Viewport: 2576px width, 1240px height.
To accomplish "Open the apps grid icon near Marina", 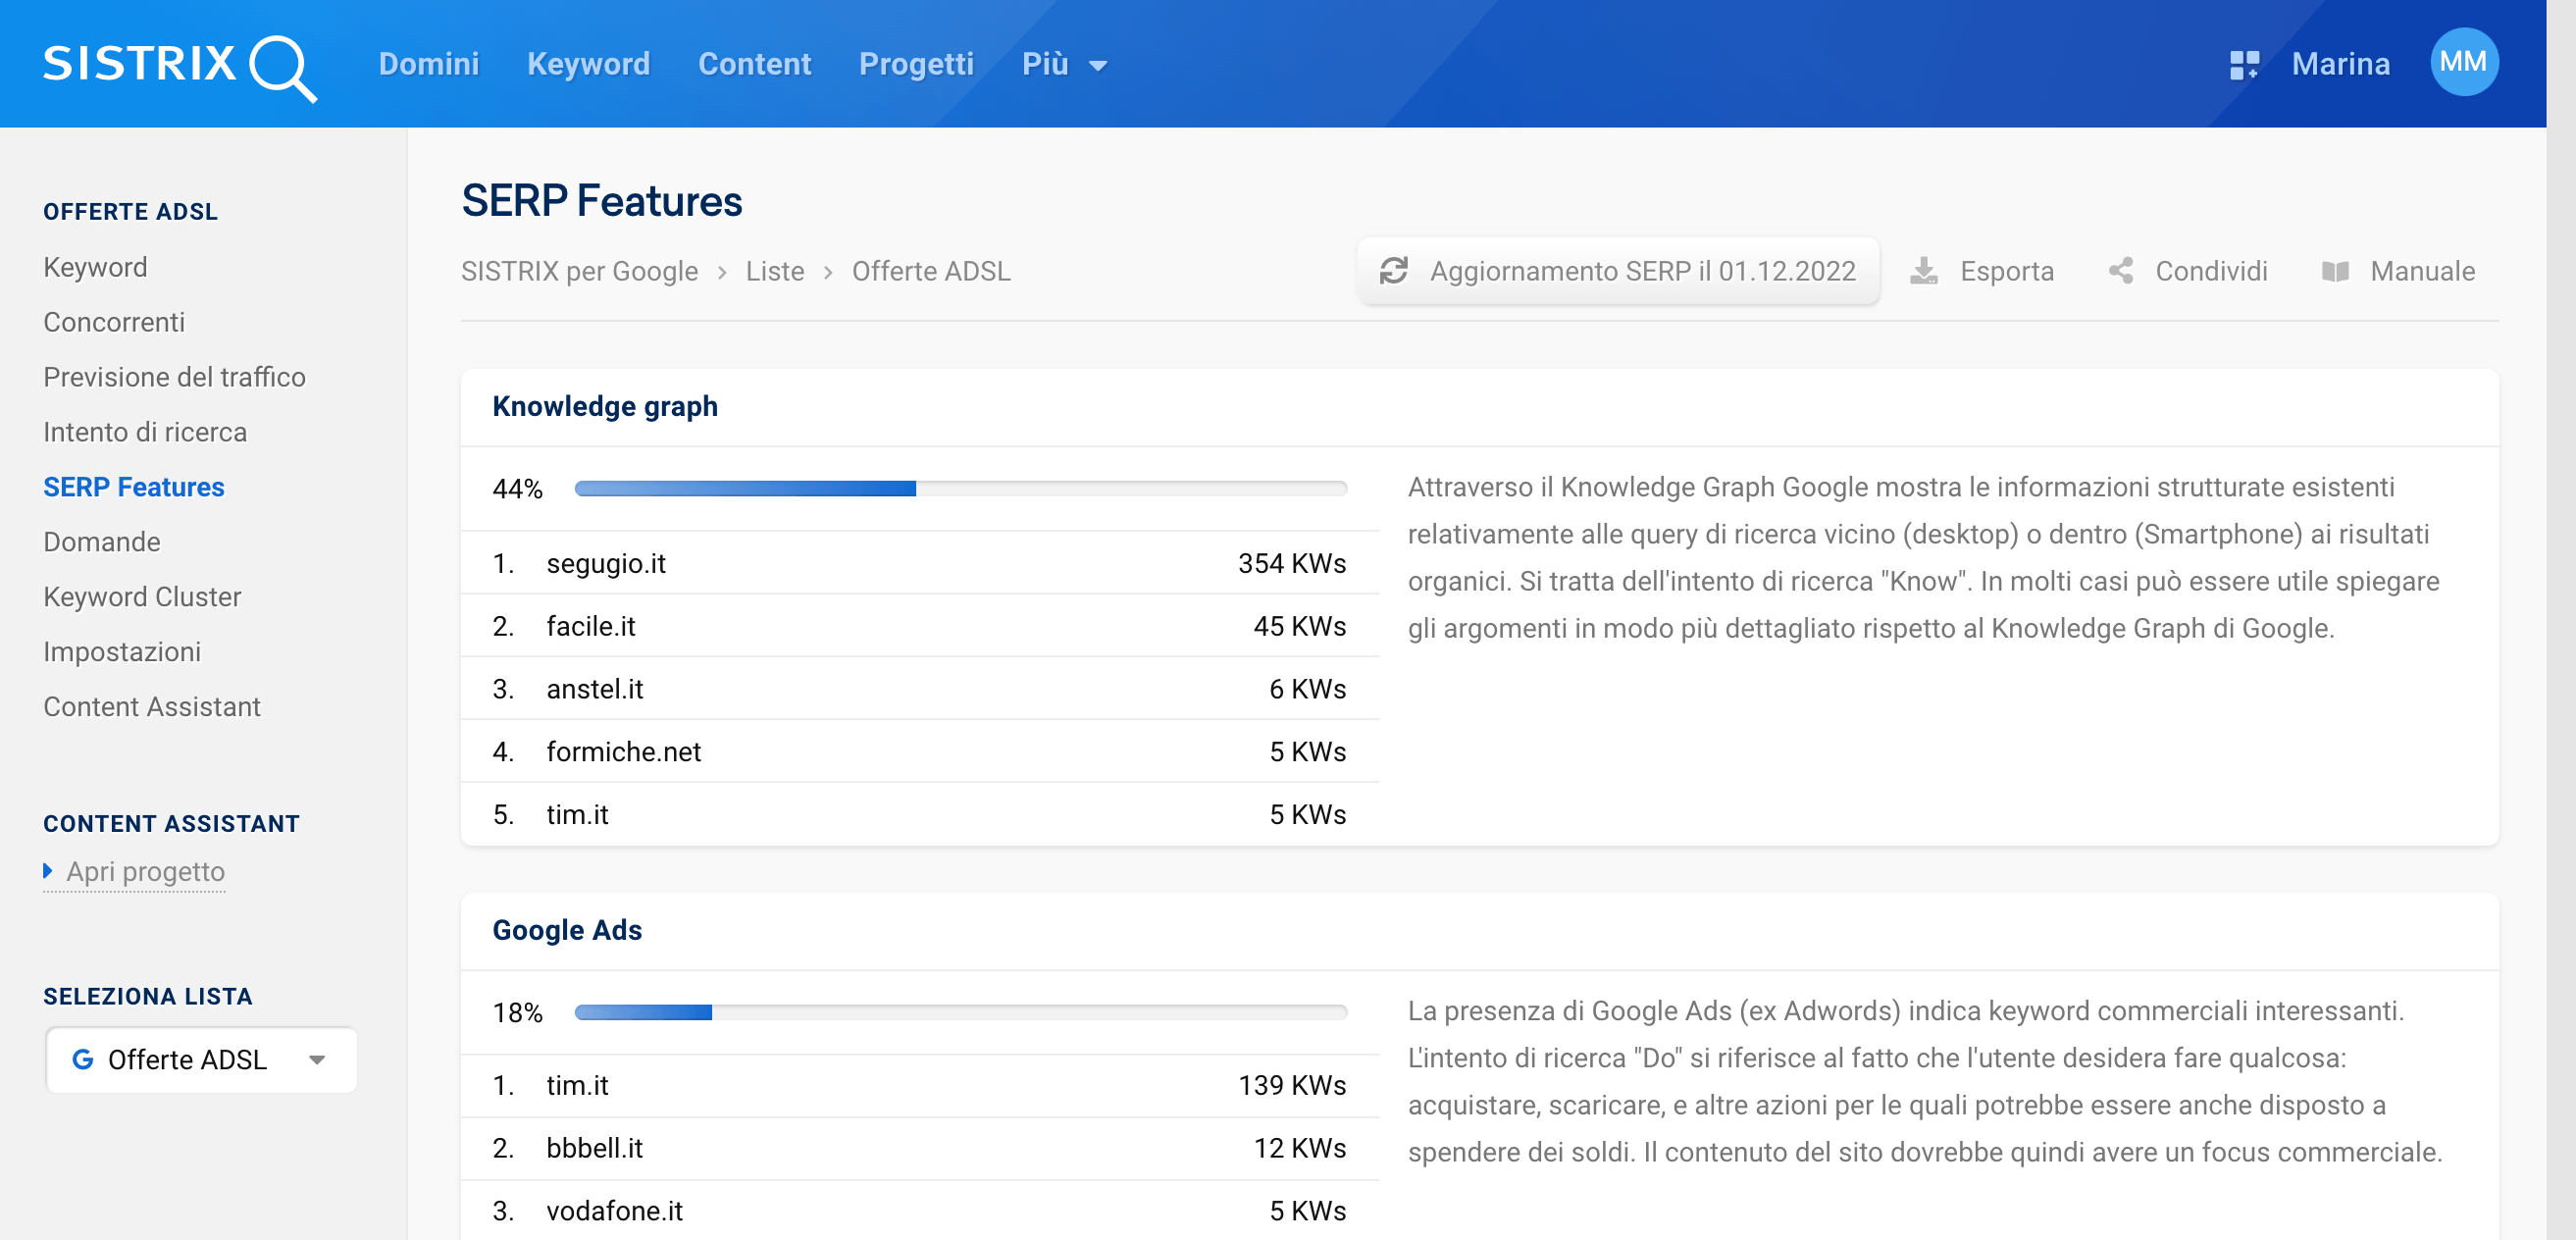I will [x=2244, y=65].
